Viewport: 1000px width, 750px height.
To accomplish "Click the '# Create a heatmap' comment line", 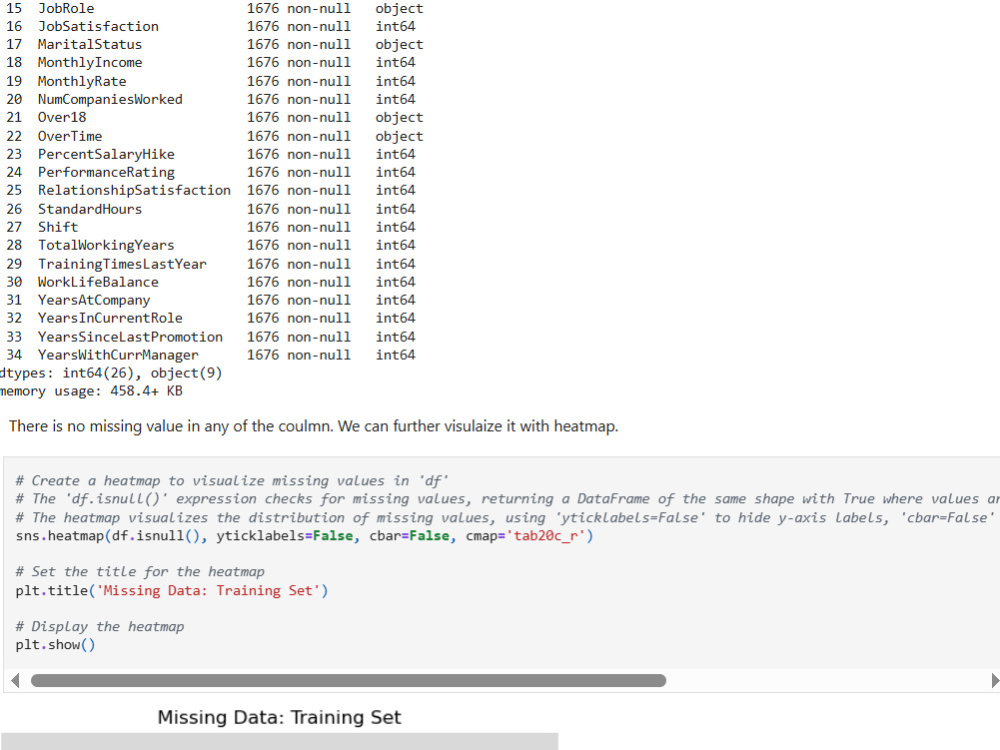I will (232, 481).
